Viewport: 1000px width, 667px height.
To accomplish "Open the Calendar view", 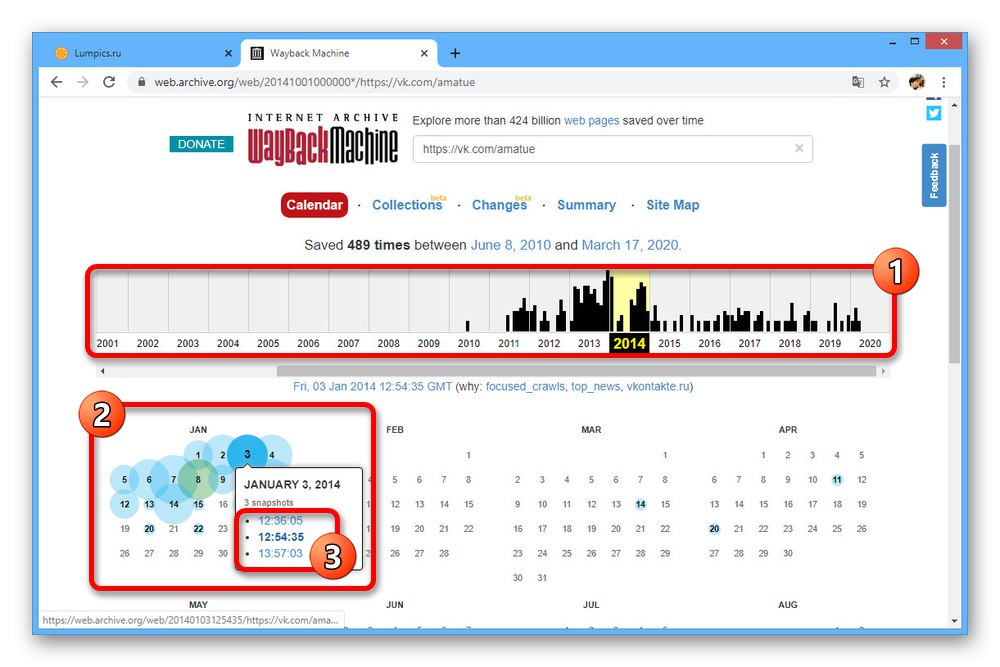I will coord(314,205).
